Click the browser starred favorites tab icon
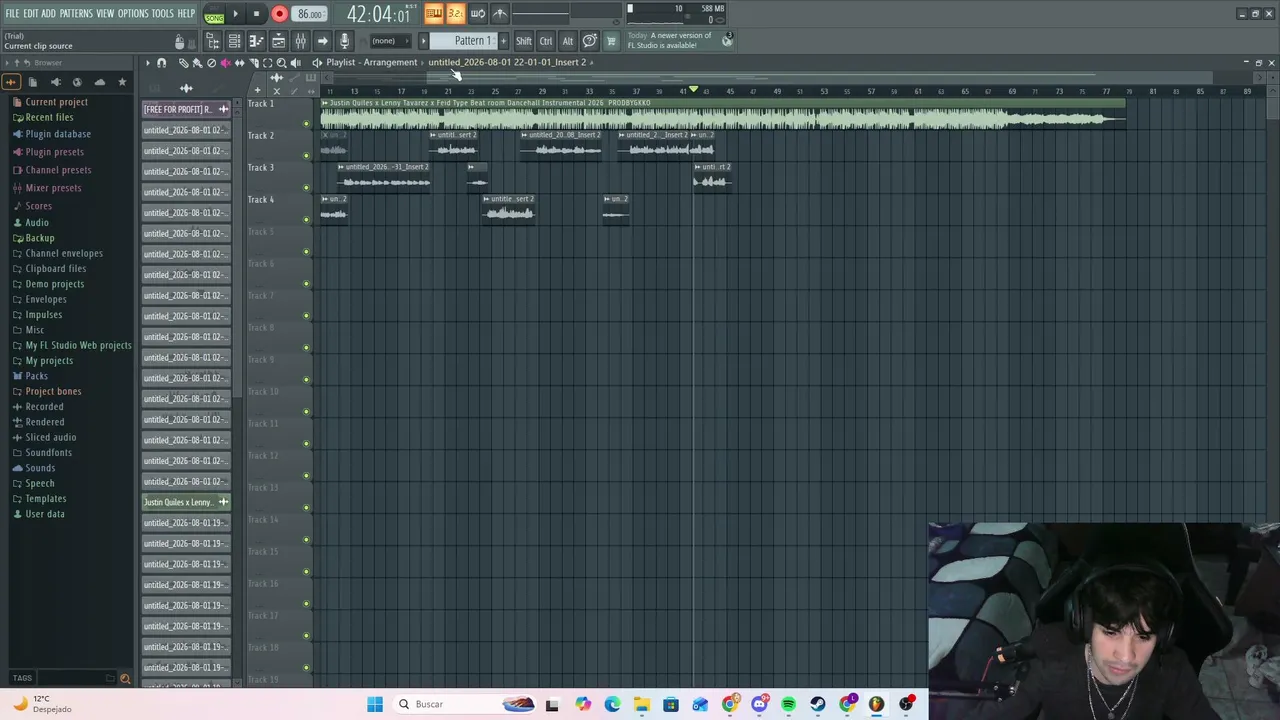 (x=122, y=82)
